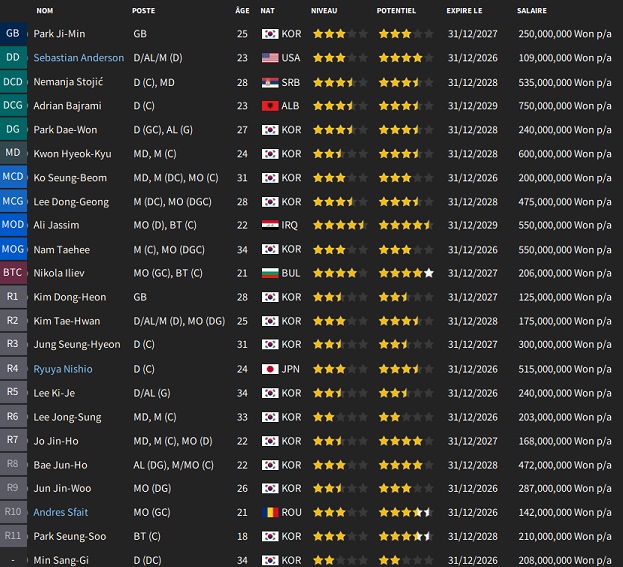Open Ryuya Nishio's player profile
The width and height of the screenshot is (623, 567).
tap(63, 369)
